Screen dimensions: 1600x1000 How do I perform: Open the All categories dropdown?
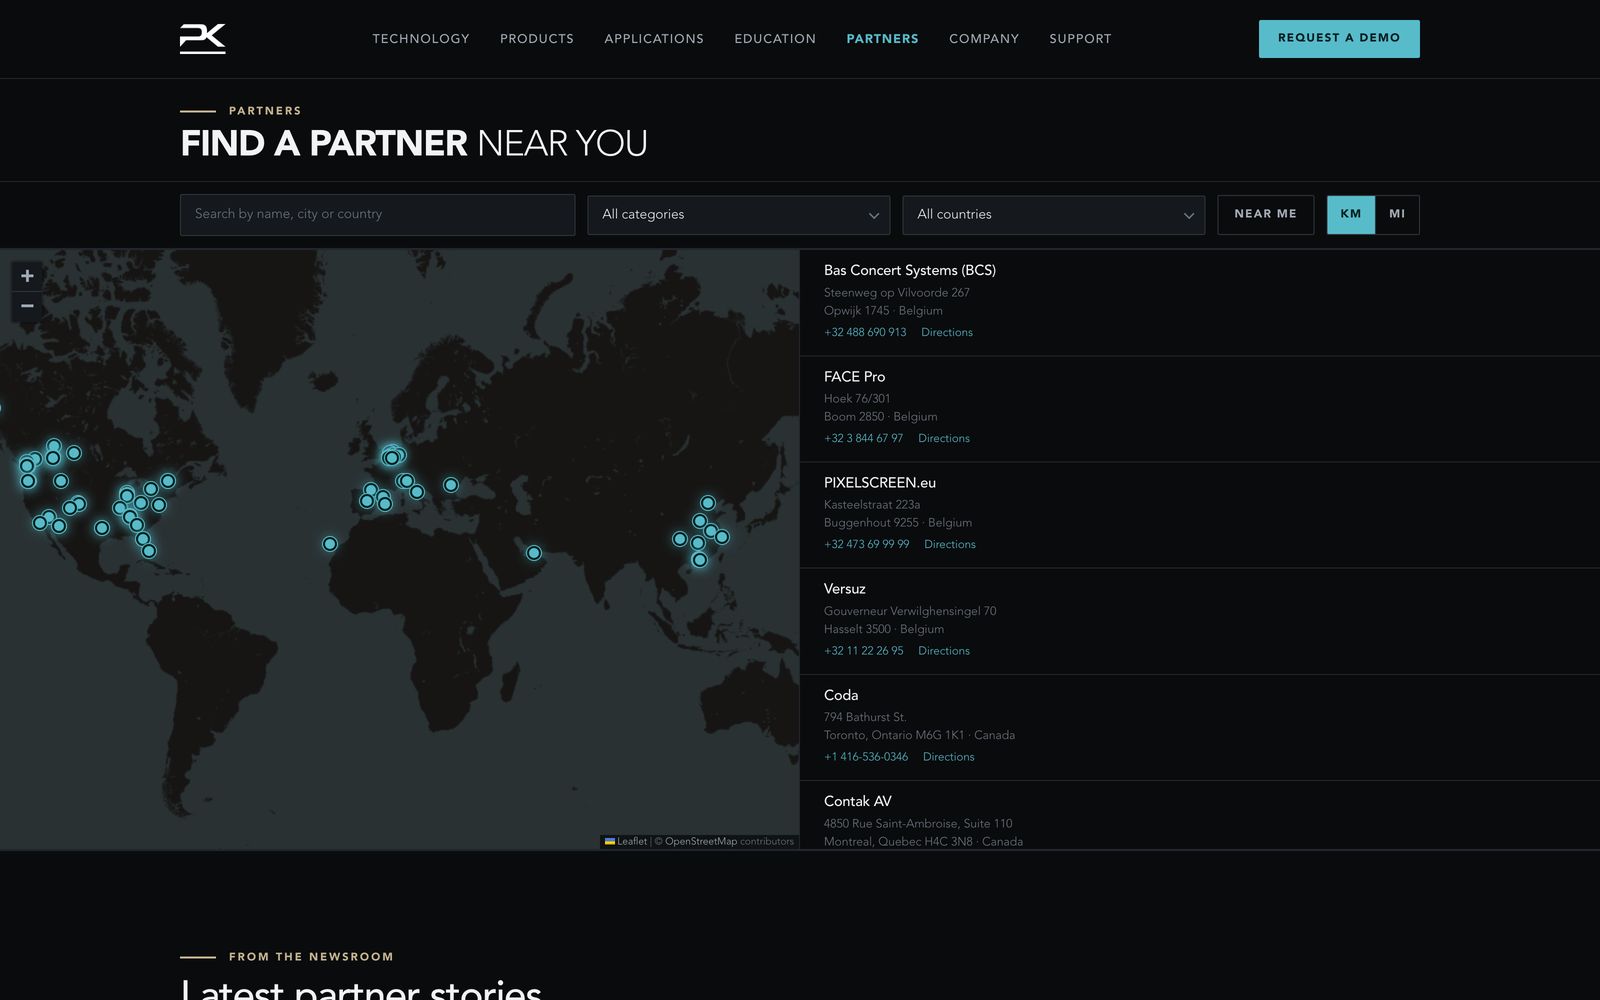pos(738,215)
